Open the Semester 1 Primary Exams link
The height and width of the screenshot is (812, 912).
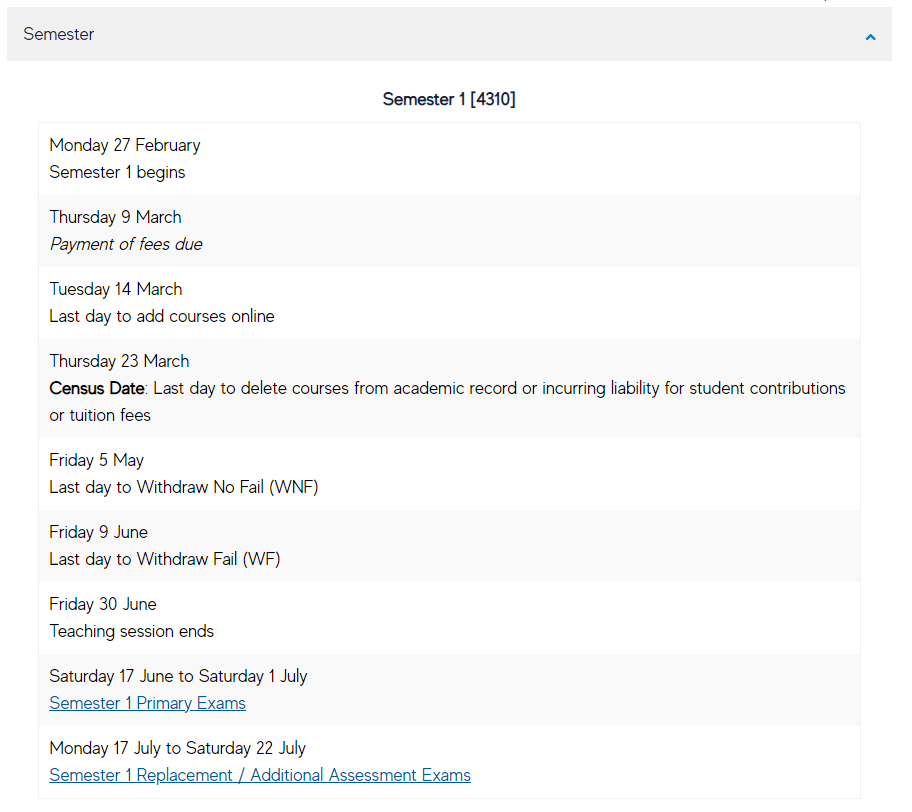(148, 703)
